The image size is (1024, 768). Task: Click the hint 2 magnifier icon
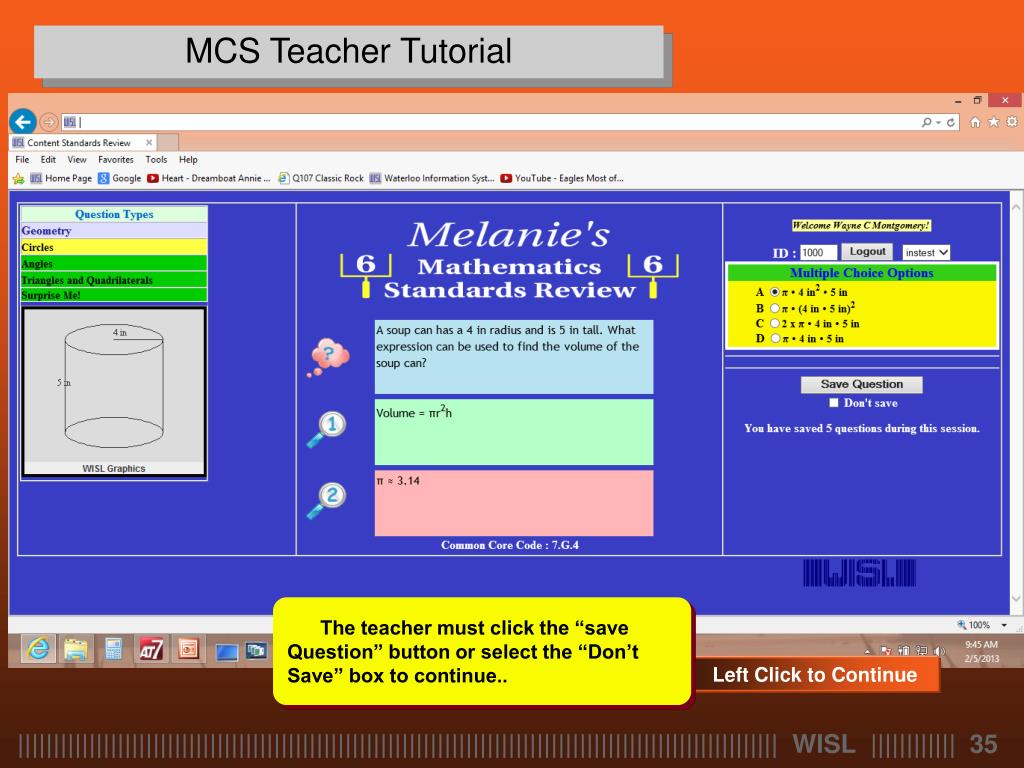[327, 500]
